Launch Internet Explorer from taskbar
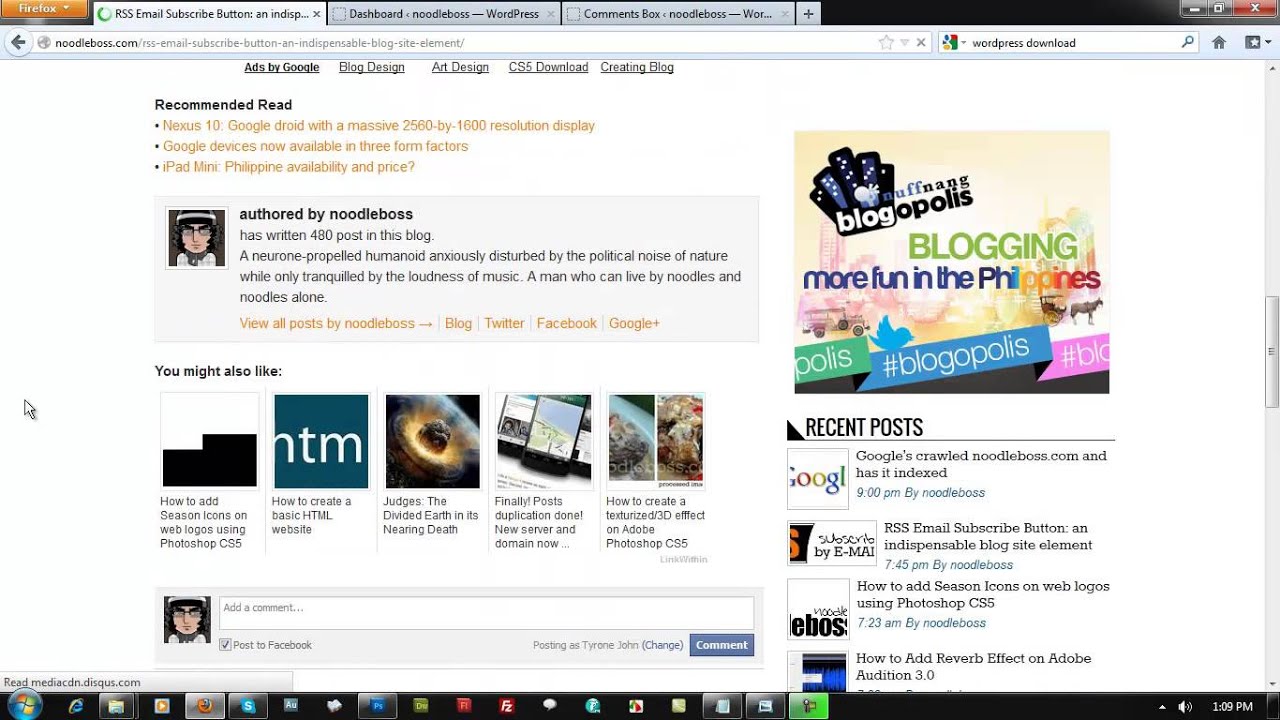 pos(76,706)
